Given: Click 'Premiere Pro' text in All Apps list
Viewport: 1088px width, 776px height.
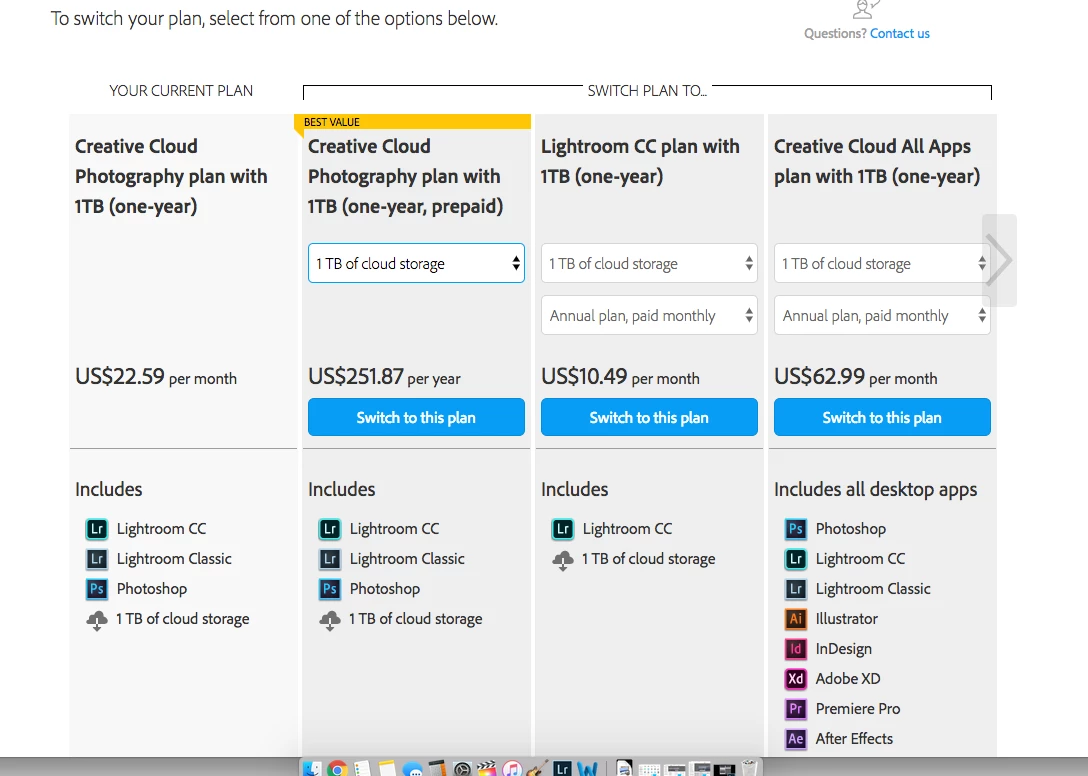Looking at the screenshot, I should 858,709.
